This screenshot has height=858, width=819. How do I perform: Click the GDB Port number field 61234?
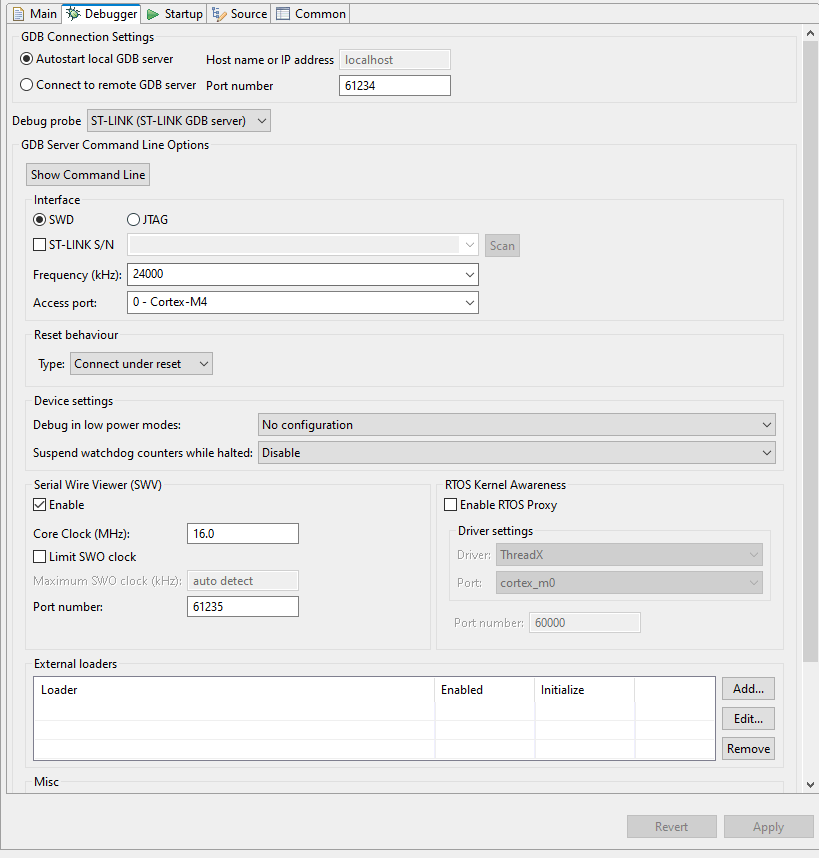[395, 85]
